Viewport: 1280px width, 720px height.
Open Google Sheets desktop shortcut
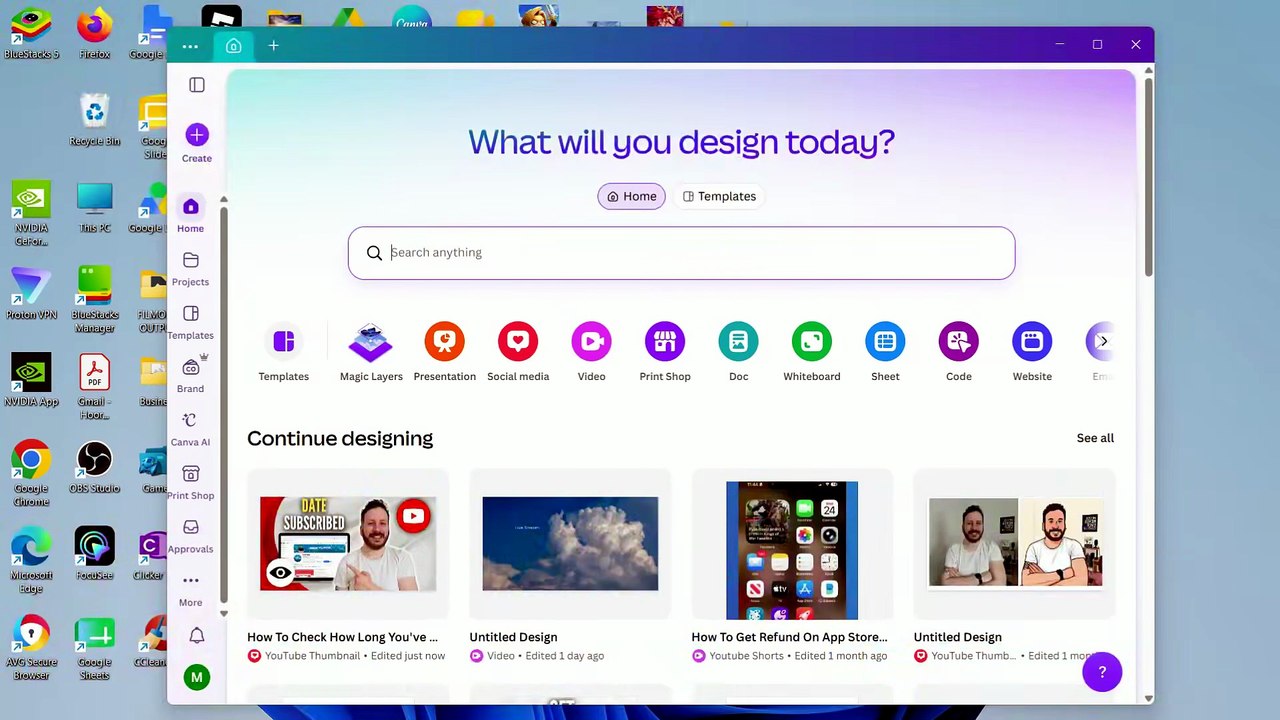pyautogui.click(x=95, y=648)
